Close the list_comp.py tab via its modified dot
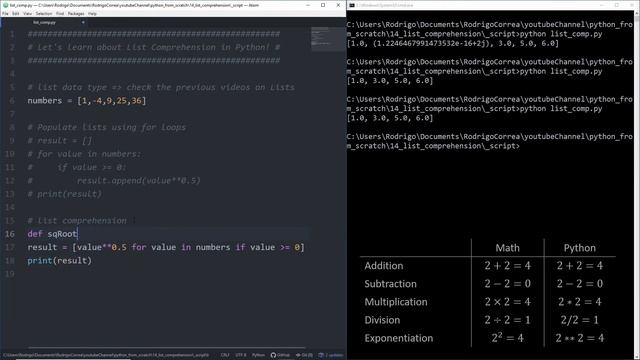Viewport: 640px width, 360px height. click(x=83, y=22)
